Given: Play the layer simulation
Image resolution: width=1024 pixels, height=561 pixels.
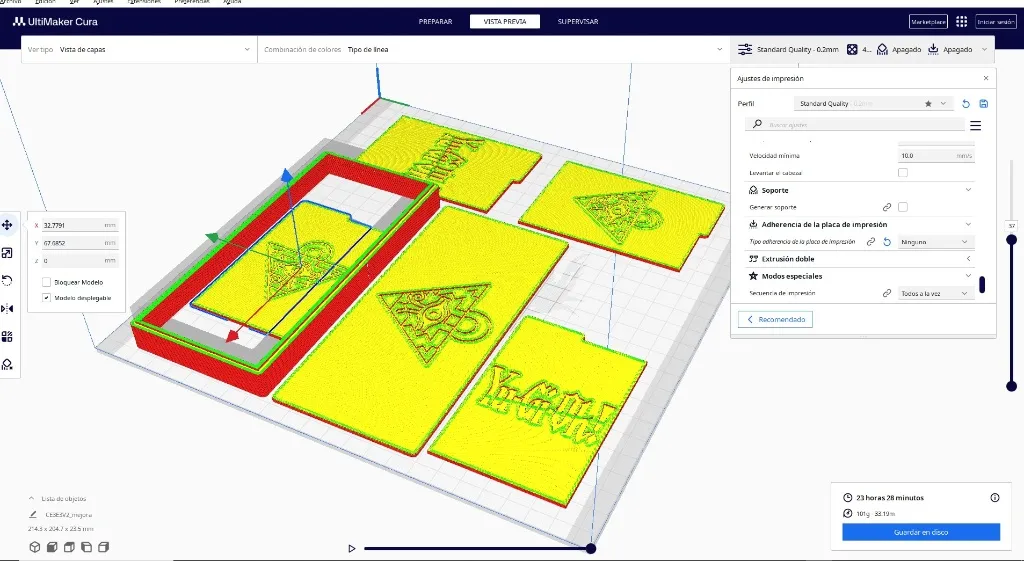Looking at the screenshot, I should coord(352,549).
